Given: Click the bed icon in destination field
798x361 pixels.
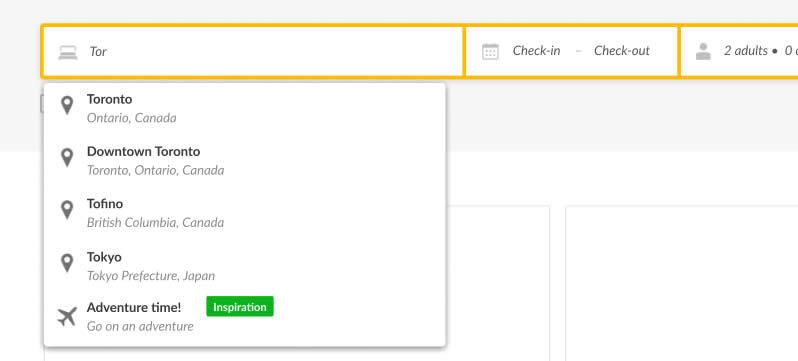Looking at the screenshot, I should 68,52.
